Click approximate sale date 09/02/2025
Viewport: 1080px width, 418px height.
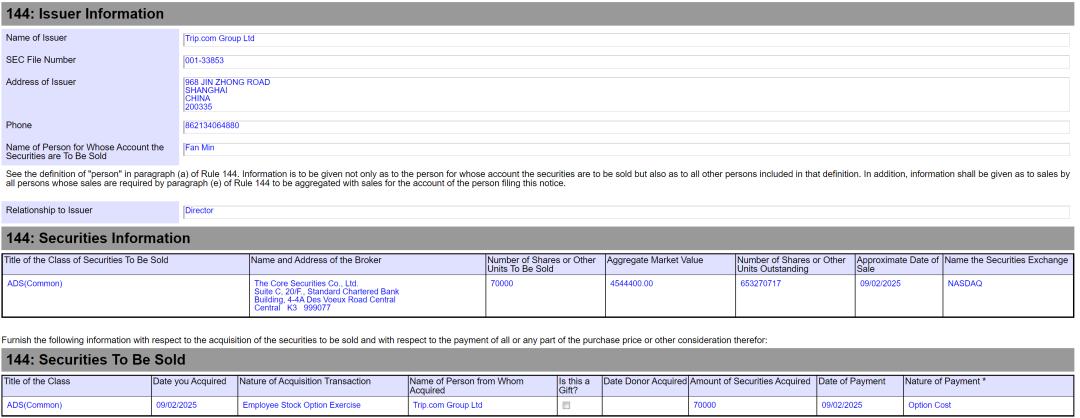click(880, 284)
